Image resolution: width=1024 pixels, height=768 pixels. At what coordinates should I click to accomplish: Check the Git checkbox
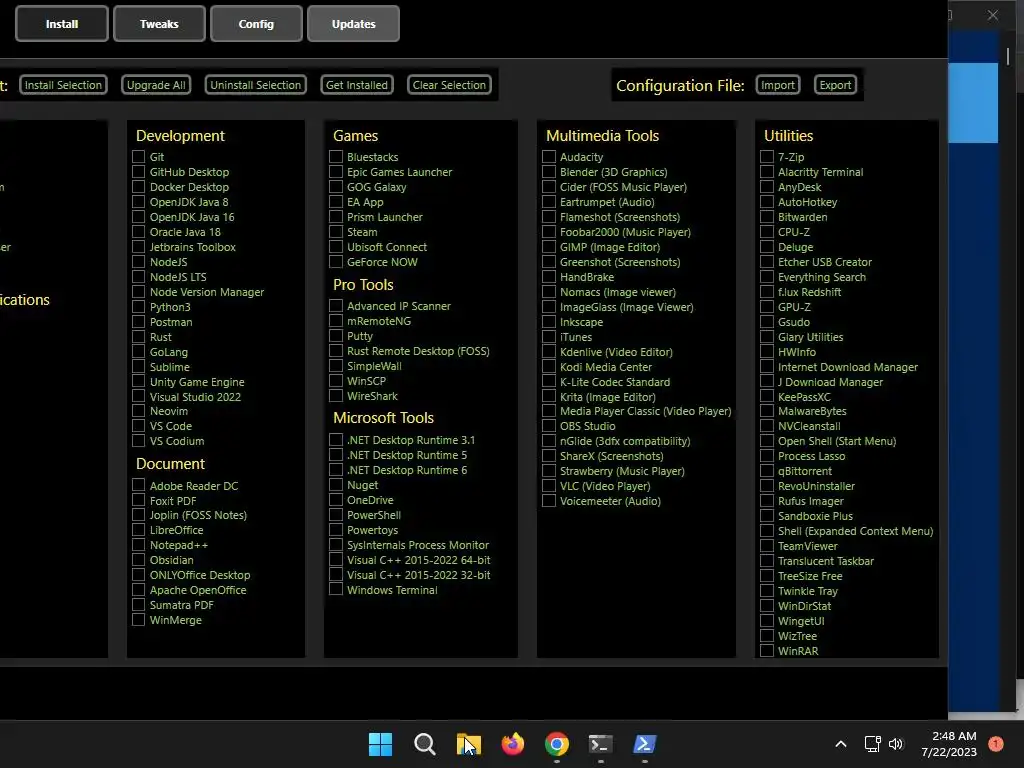point(138,157)
